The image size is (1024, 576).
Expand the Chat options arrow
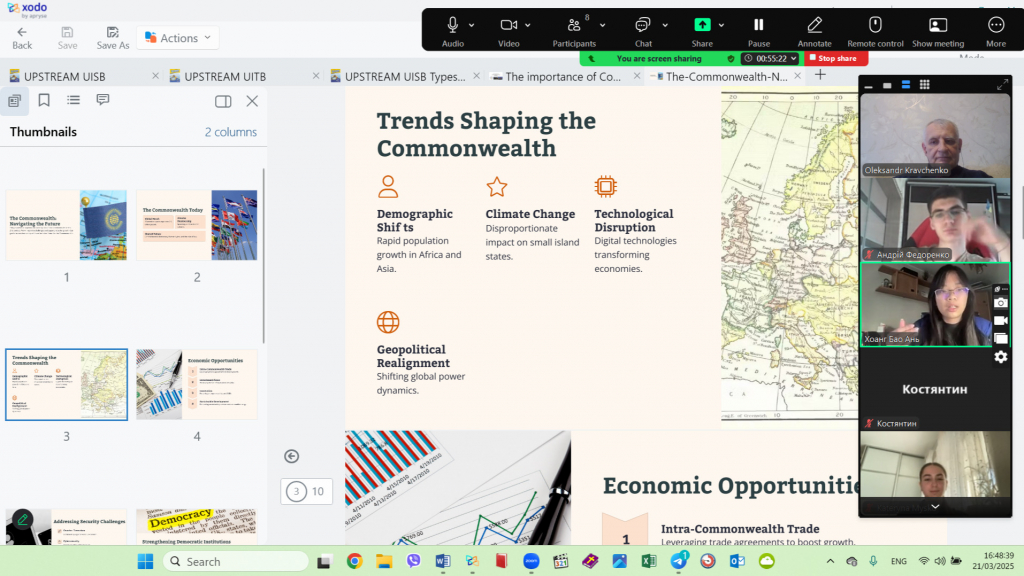pos(665,25)
